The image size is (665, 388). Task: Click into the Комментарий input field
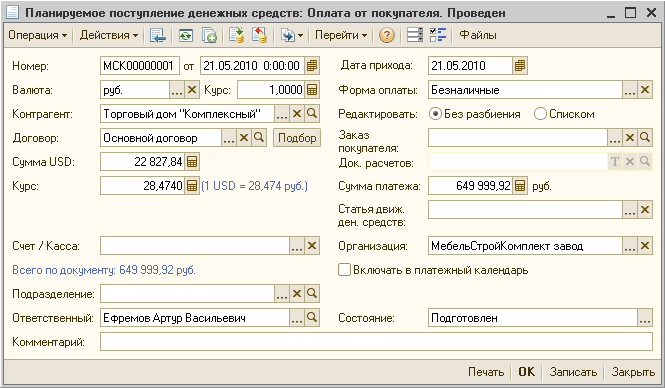click(376, 342)
